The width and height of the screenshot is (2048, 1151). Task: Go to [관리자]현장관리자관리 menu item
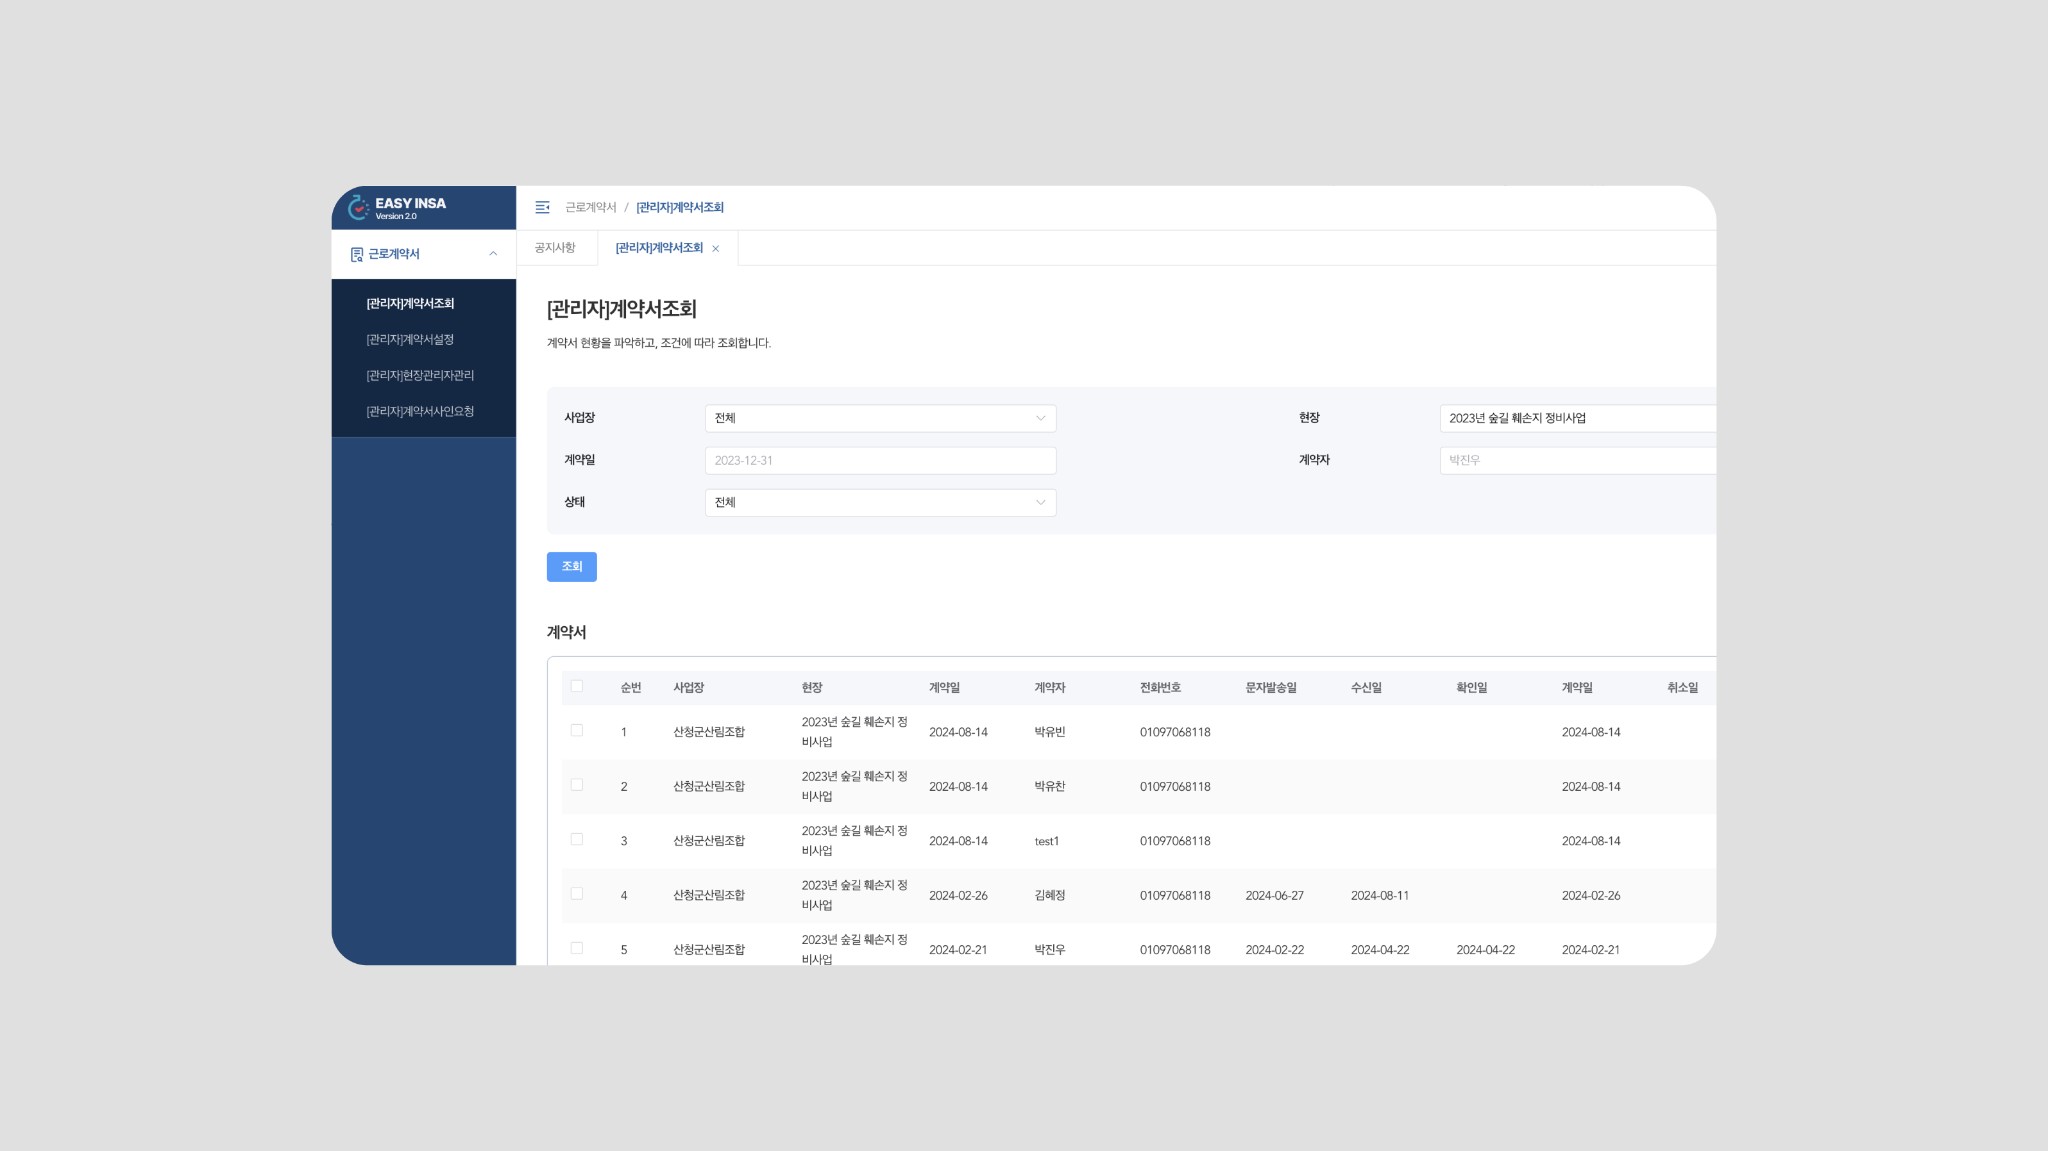(420, 376)
